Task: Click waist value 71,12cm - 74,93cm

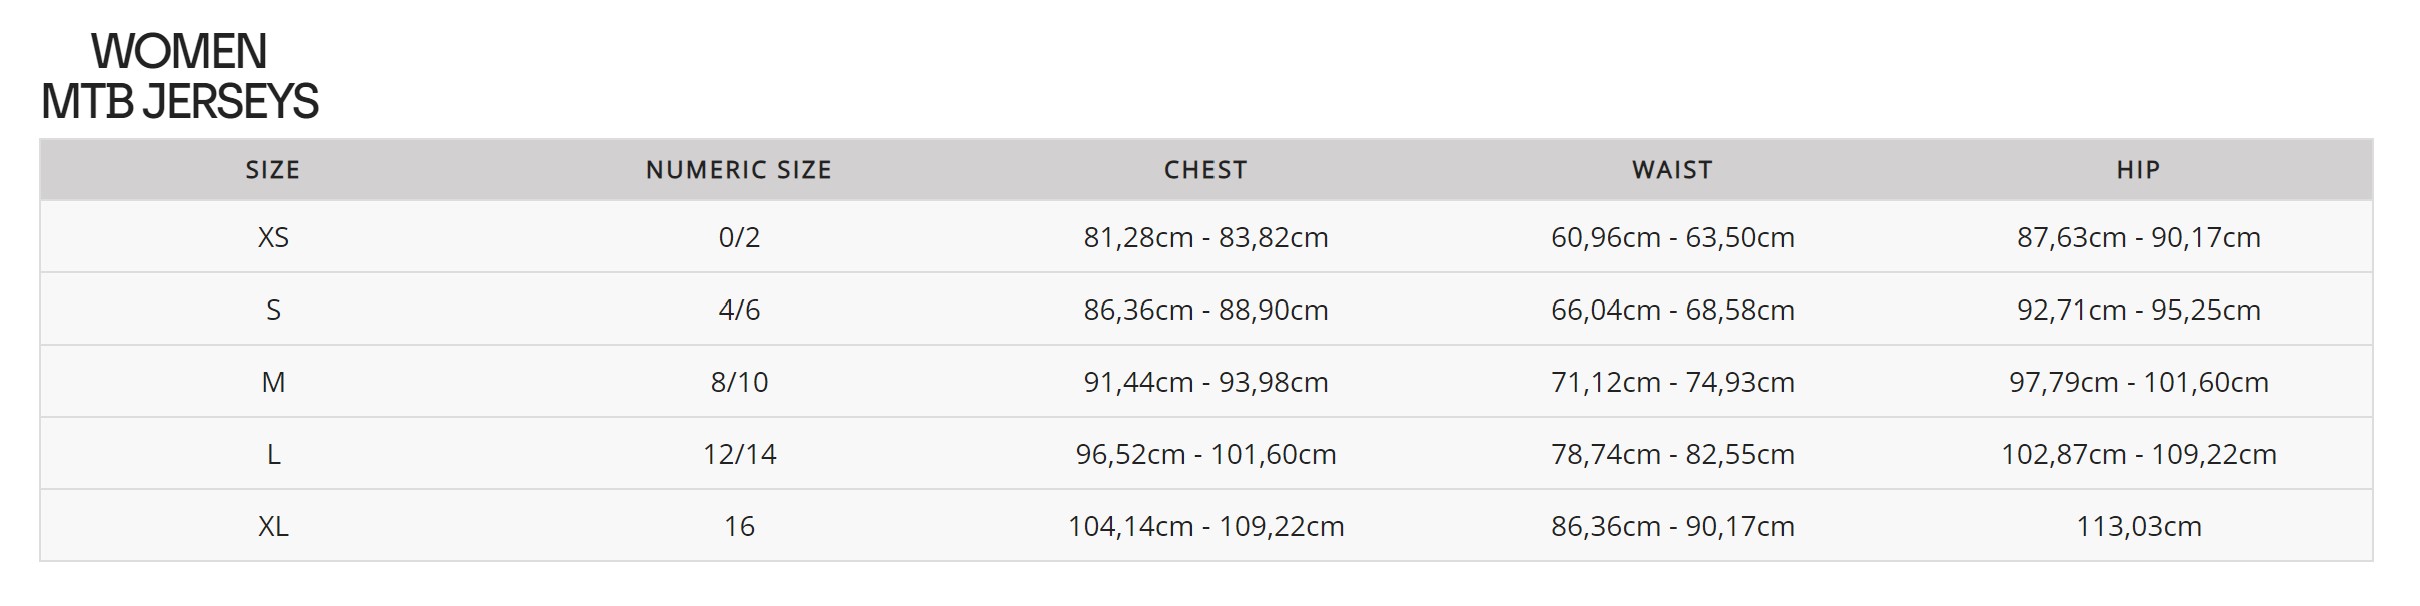Action: (1672, 382)
